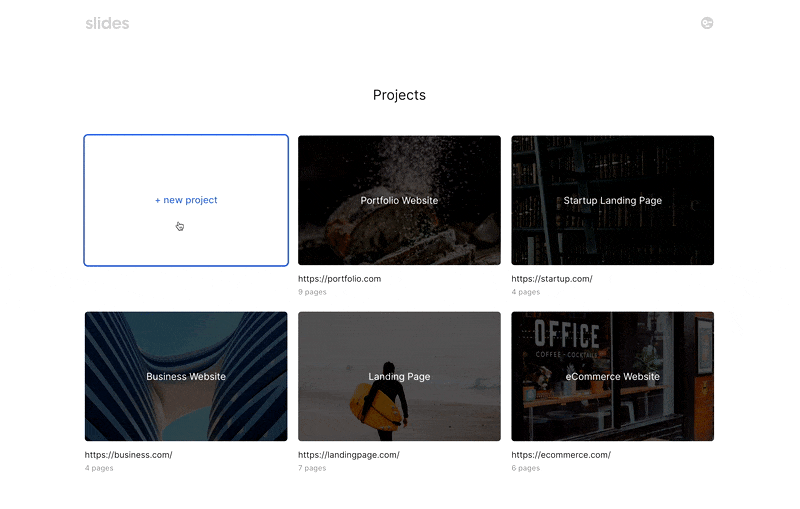
Task: Click the '4 pages' text under startup.com
Action: [x=526, y=292]
